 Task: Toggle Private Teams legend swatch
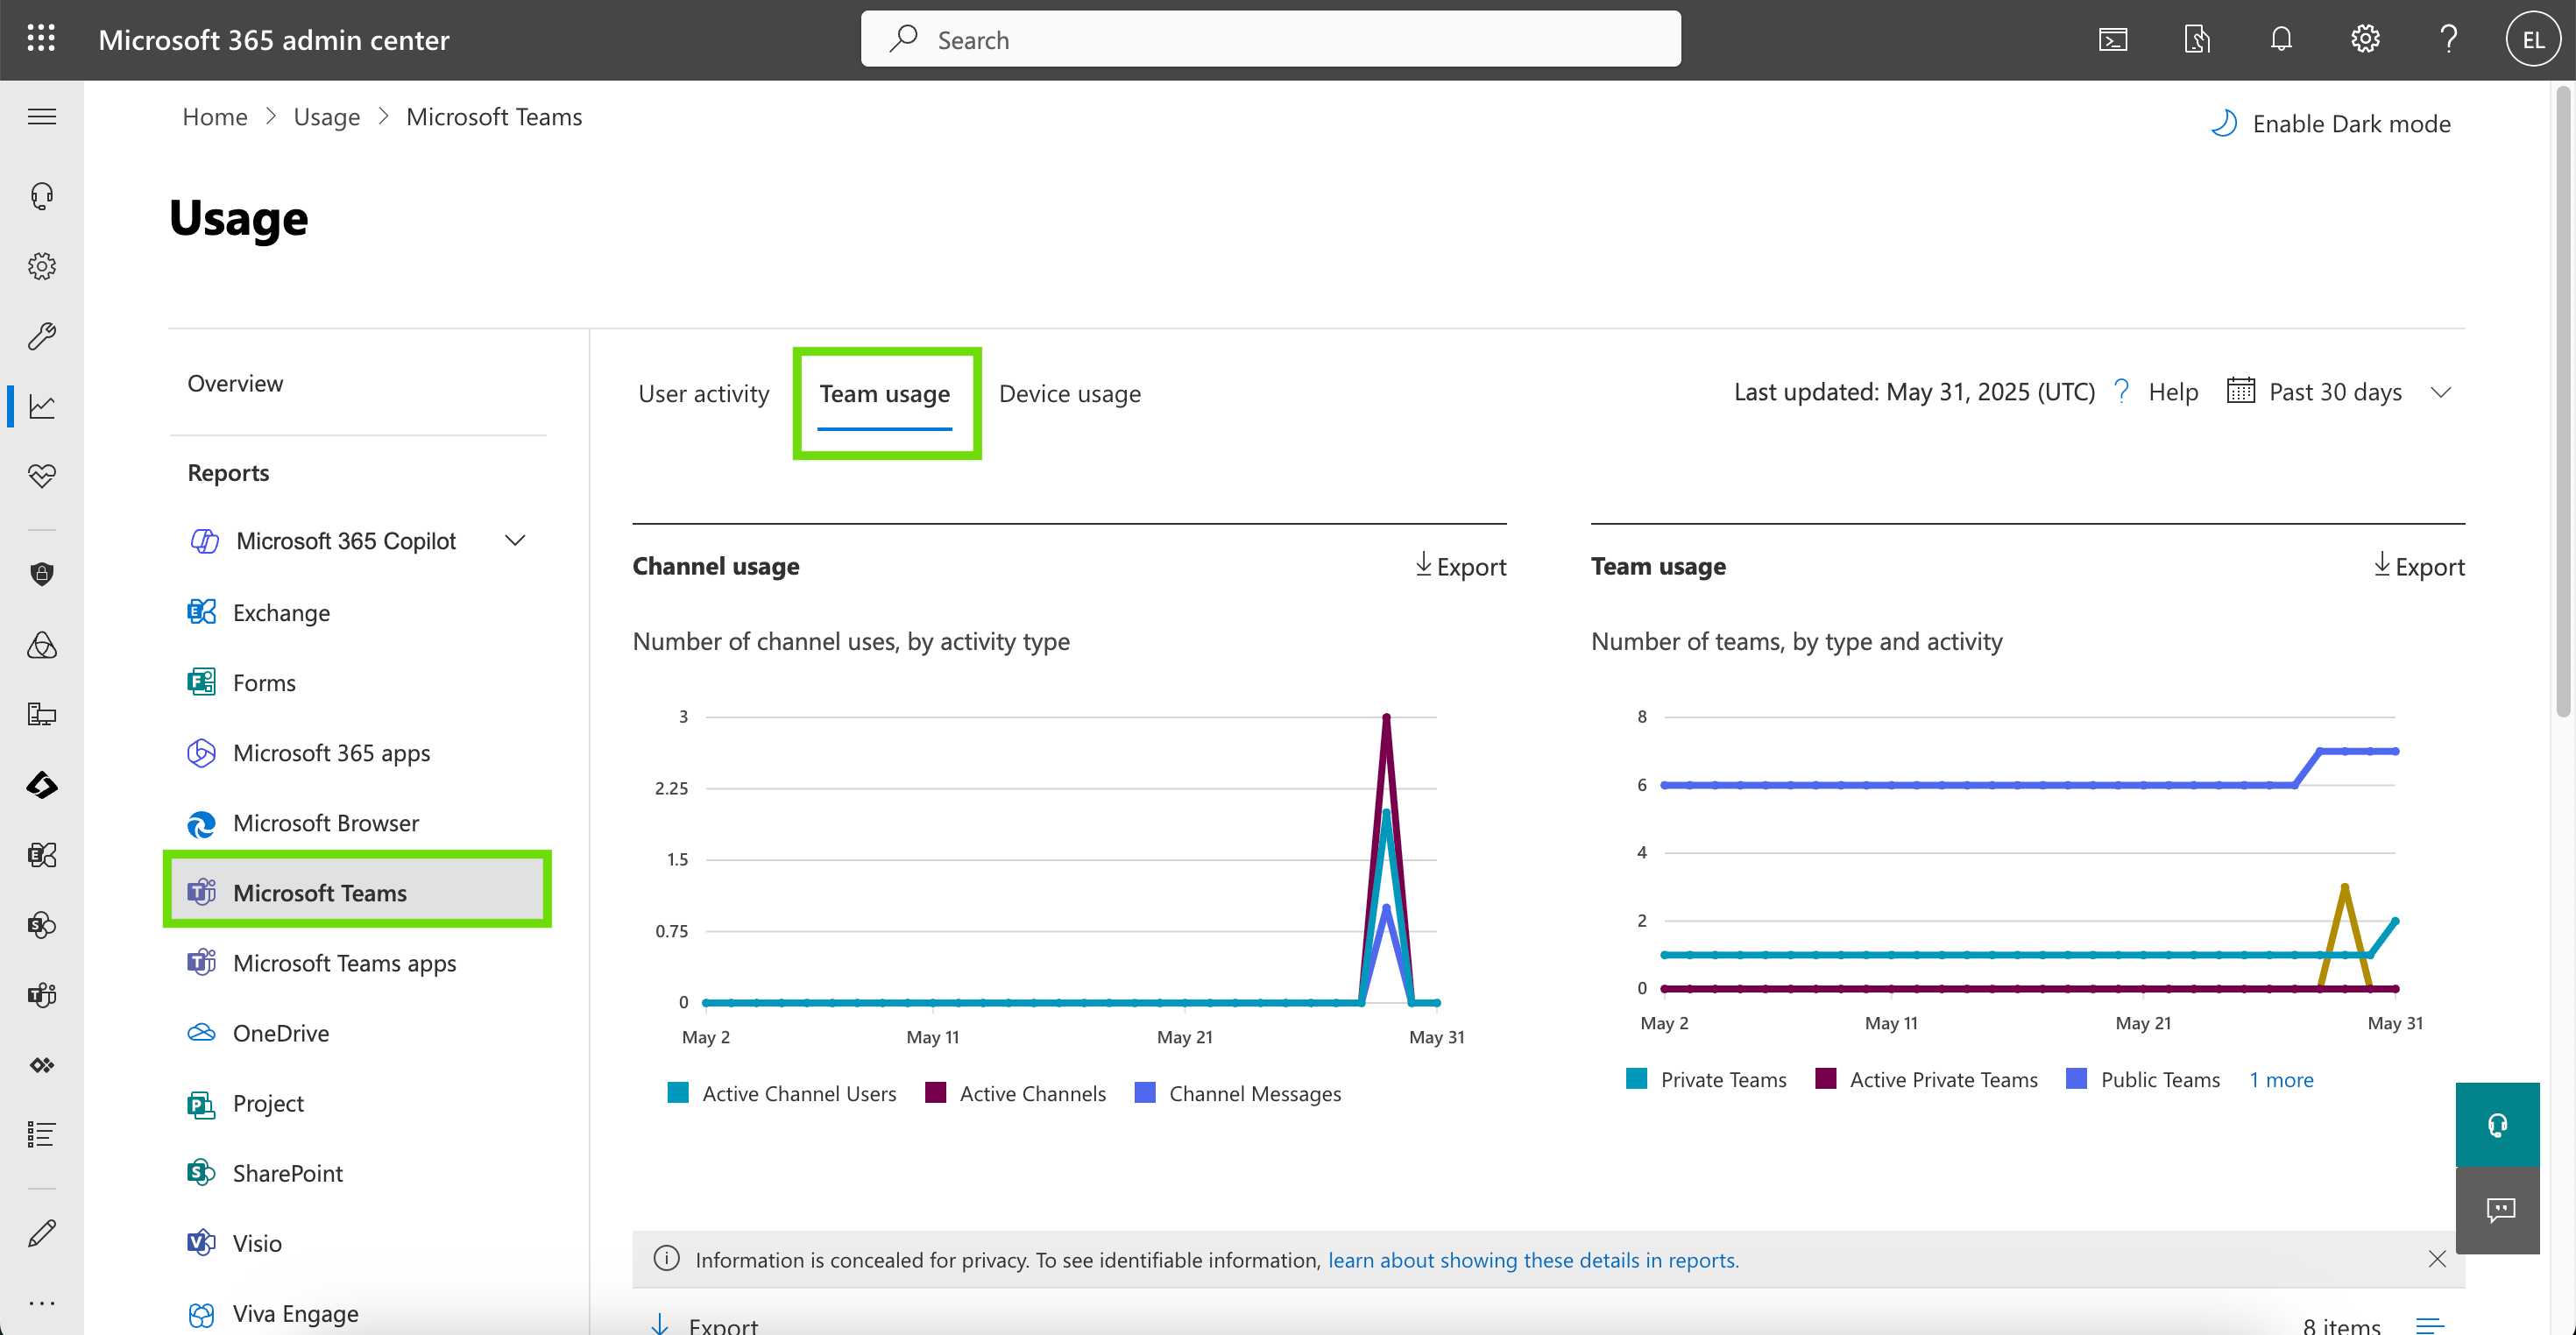(1636, 1079)
